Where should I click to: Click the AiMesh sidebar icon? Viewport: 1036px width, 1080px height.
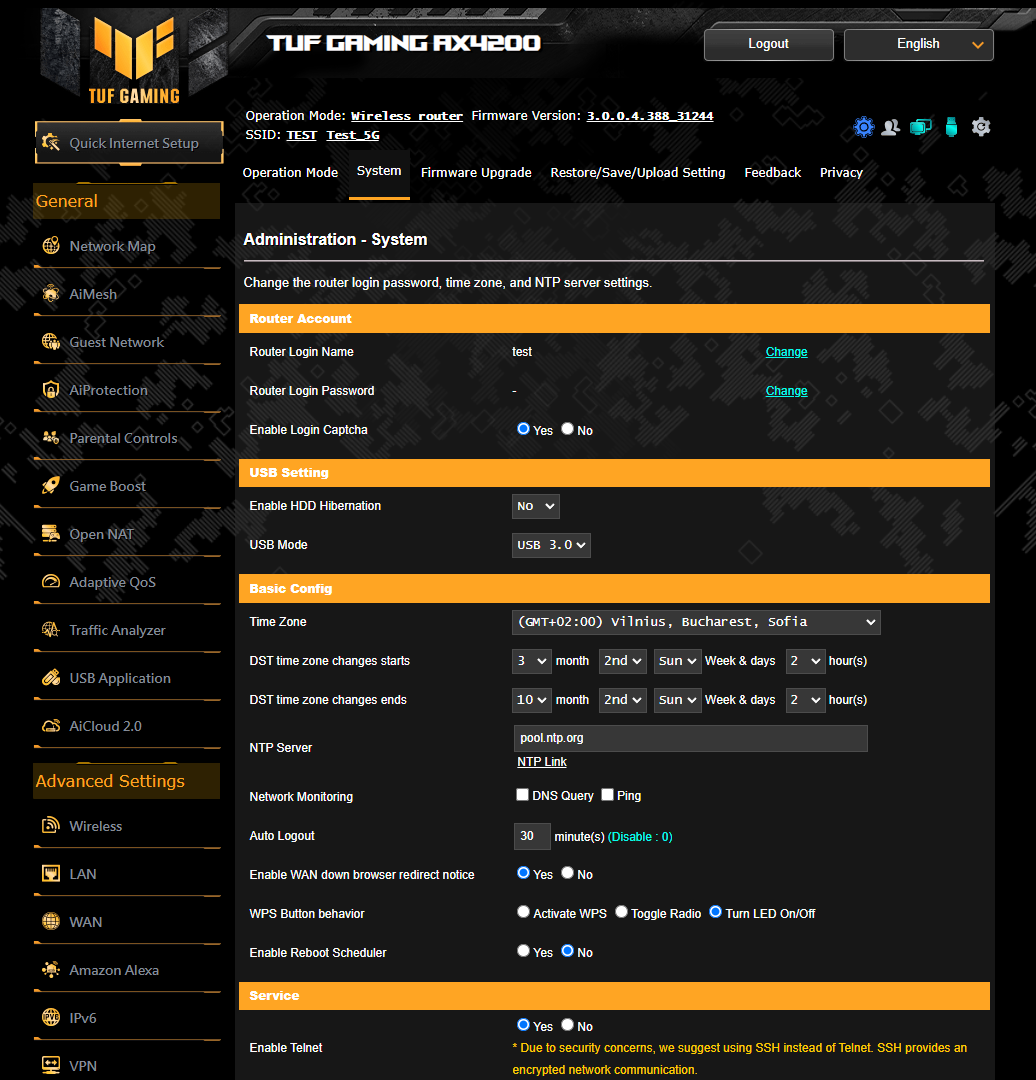point(51,294)
